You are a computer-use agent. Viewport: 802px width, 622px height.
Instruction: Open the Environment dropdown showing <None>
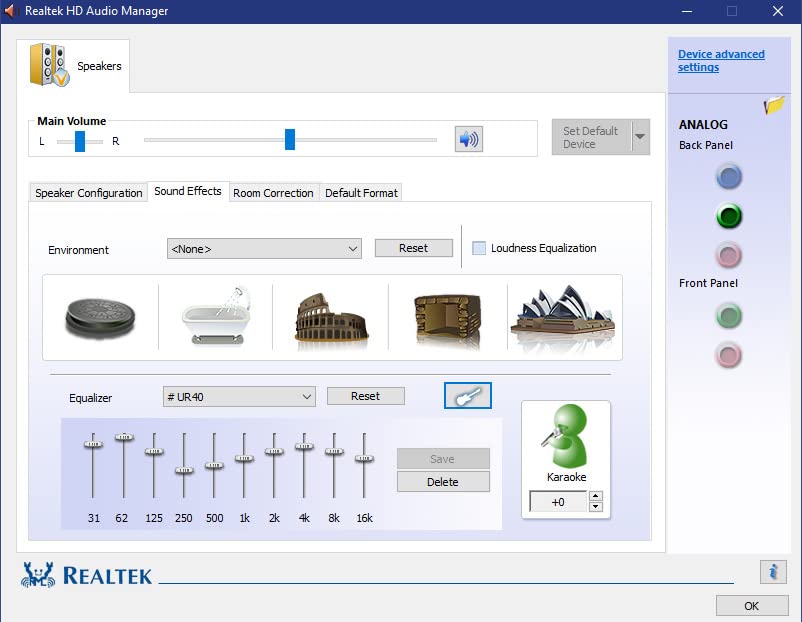click(x=264, y=249)
